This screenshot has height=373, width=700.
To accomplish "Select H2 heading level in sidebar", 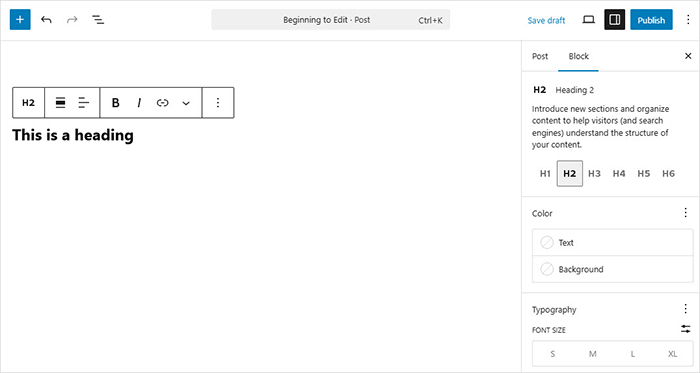I will [570, 174].
